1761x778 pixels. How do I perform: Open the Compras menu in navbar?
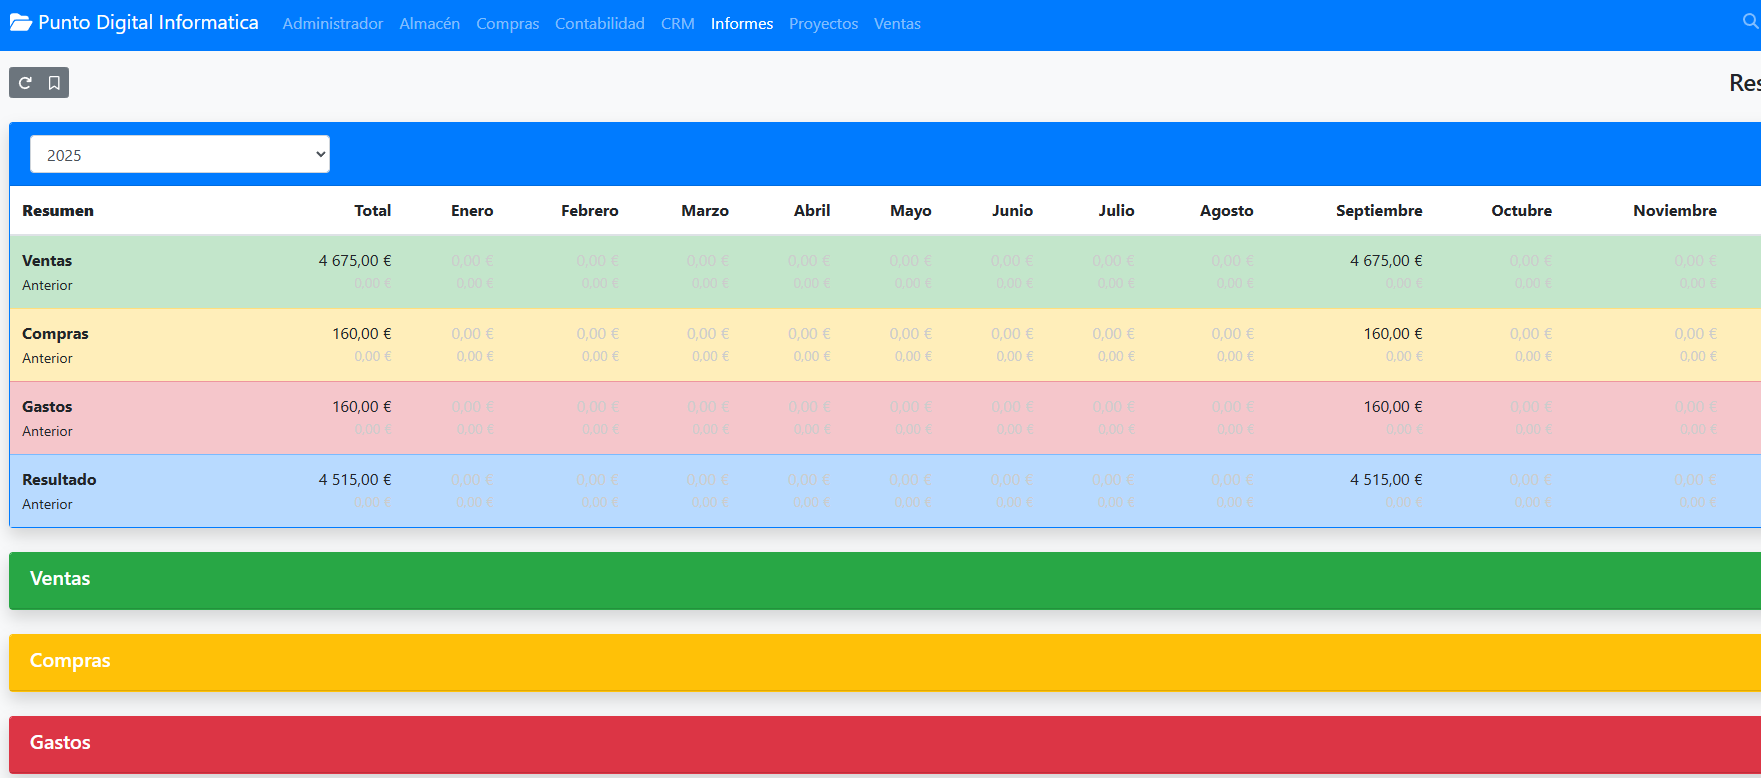[507, 24]
